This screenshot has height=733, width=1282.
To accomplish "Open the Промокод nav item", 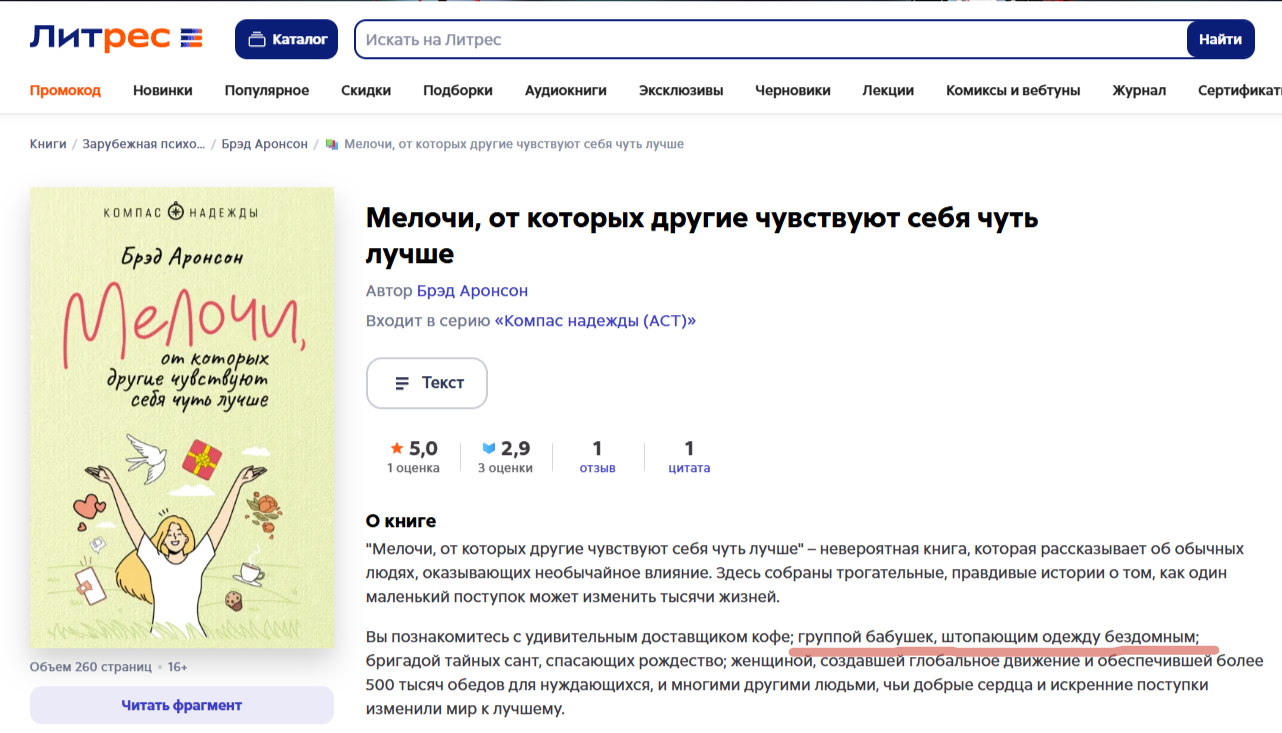I will 65,90.
